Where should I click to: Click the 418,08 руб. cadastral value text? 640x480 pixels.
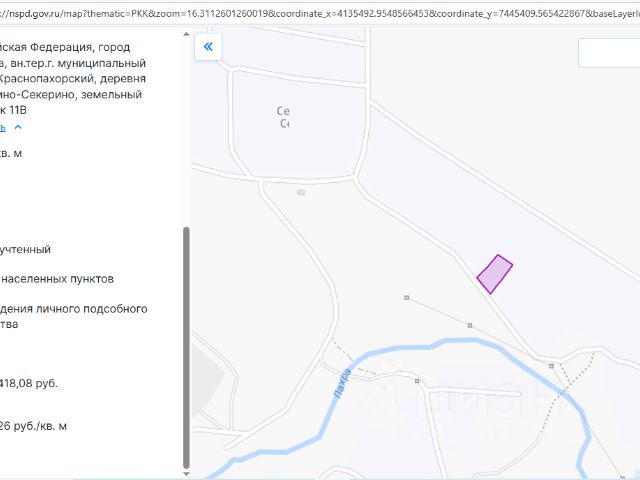[x=29, y=384]
